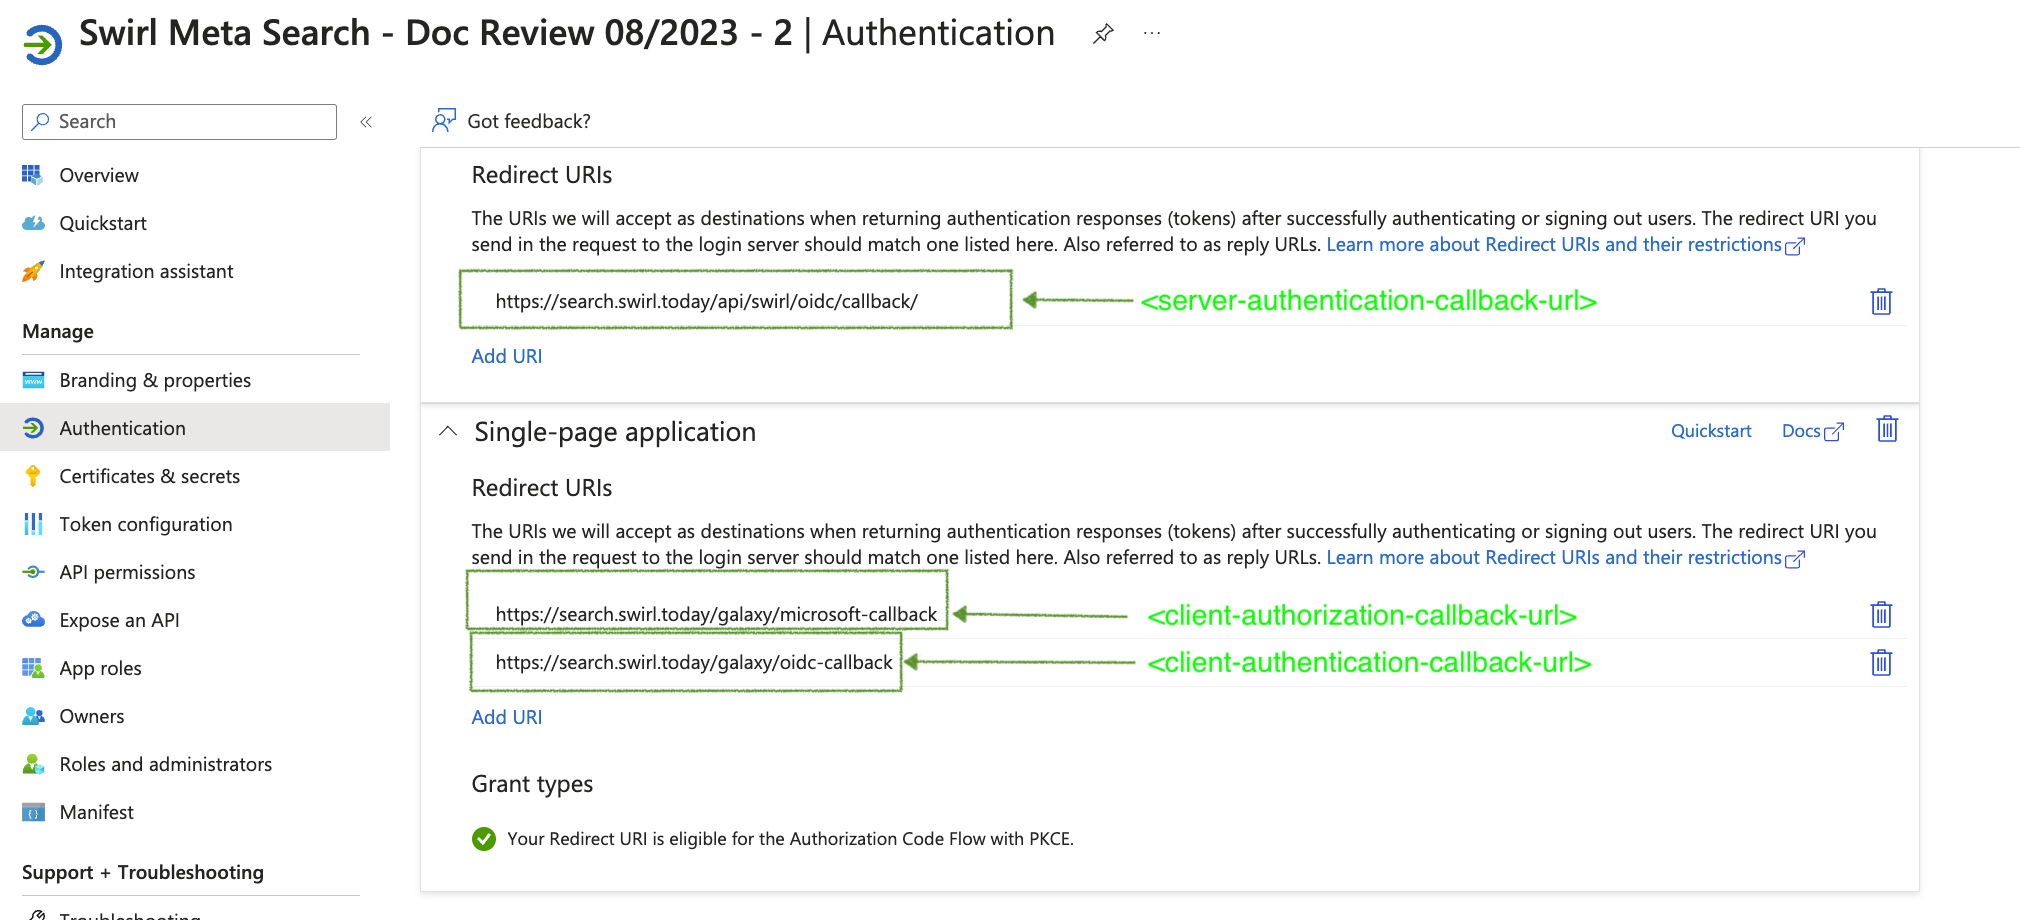Click the Owners people icon
The image size is (2020, 920).
point(33,716)
